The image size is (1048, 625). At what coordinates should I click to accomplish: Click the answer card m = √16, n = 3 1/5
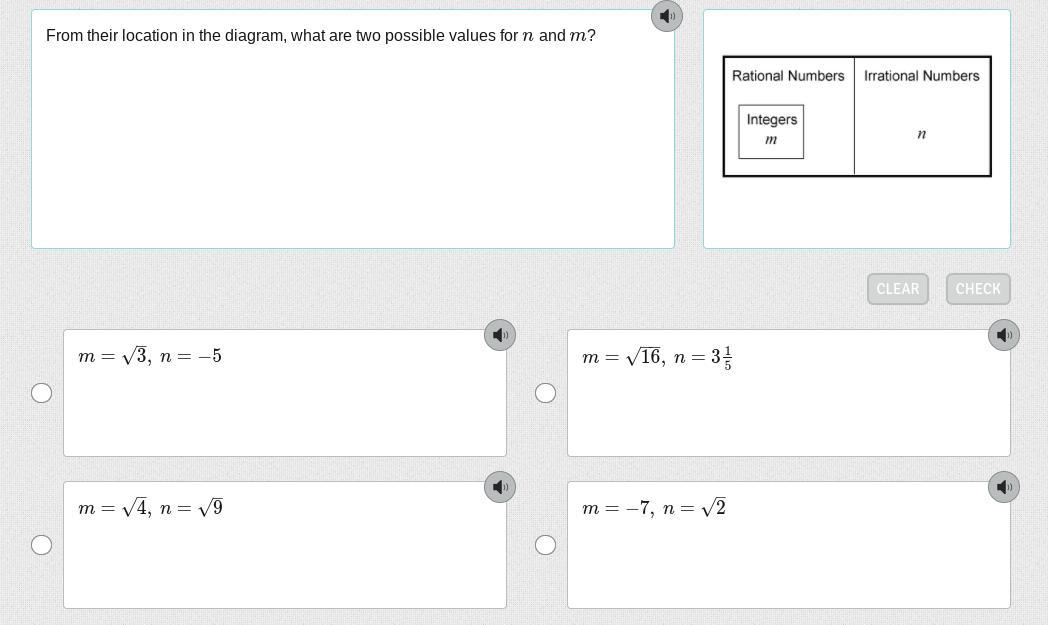(x=789, y=393)
